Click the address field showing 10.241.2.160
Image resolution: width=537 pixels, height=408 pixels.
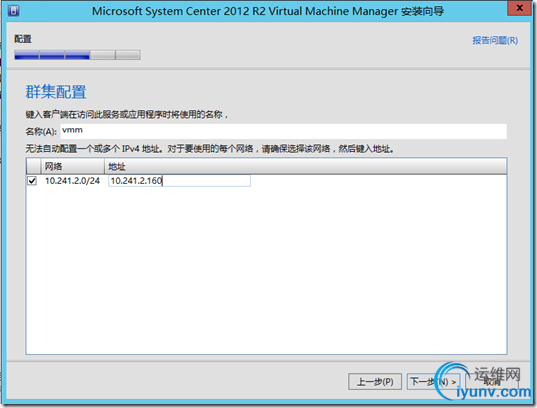point(179,181)
